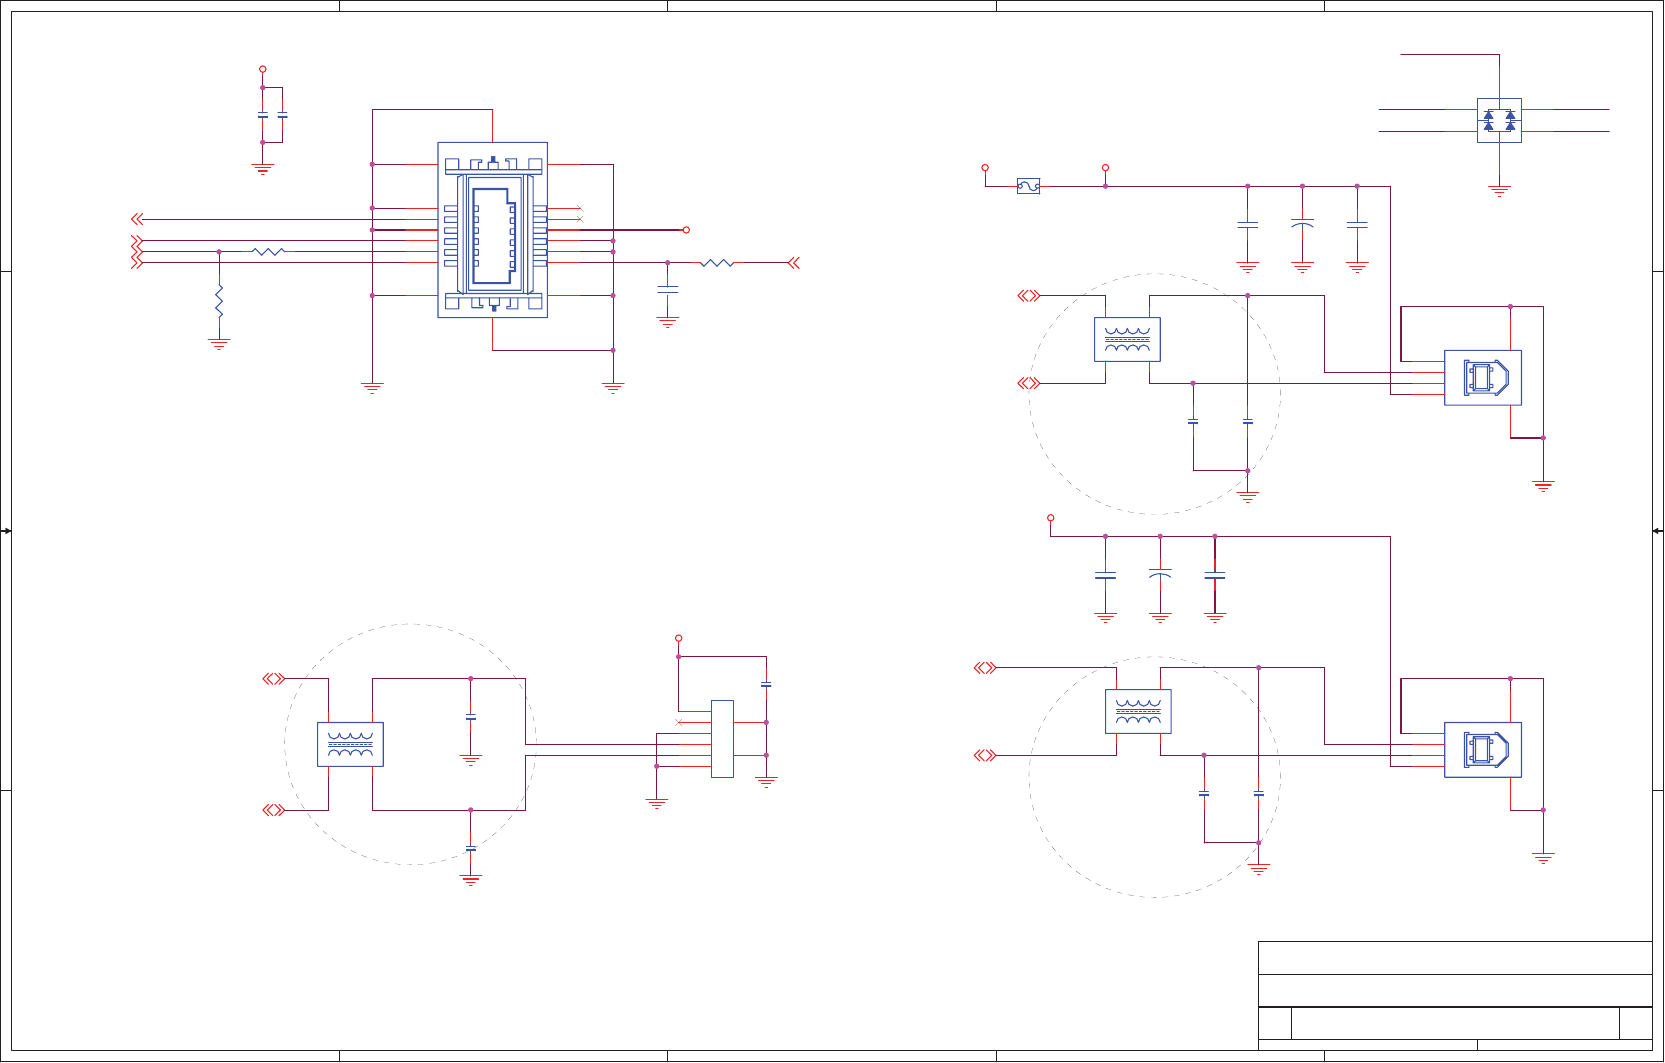This screenshot has height=1063, width=1665.
Task: Select the power node on the IC's right-side net
Action: [686, 230]
